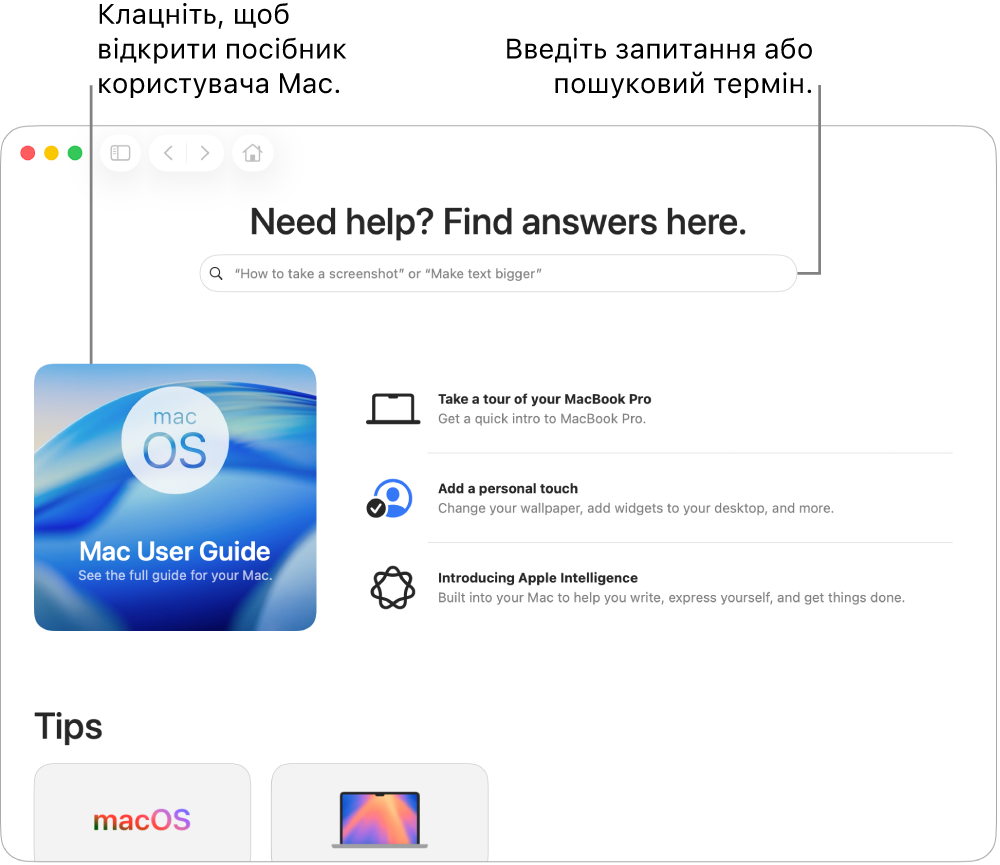Toggle the sidebar with the toolbar icon
This screenshot has width=1000, height=865.
121,153
